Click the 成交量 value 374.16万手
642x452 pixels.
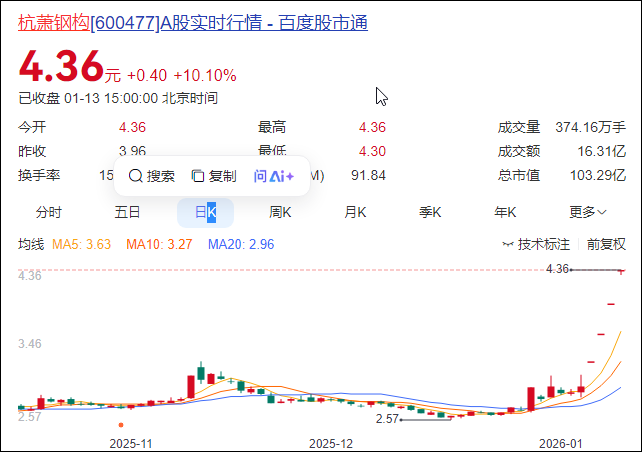click(x=590, y=127)
